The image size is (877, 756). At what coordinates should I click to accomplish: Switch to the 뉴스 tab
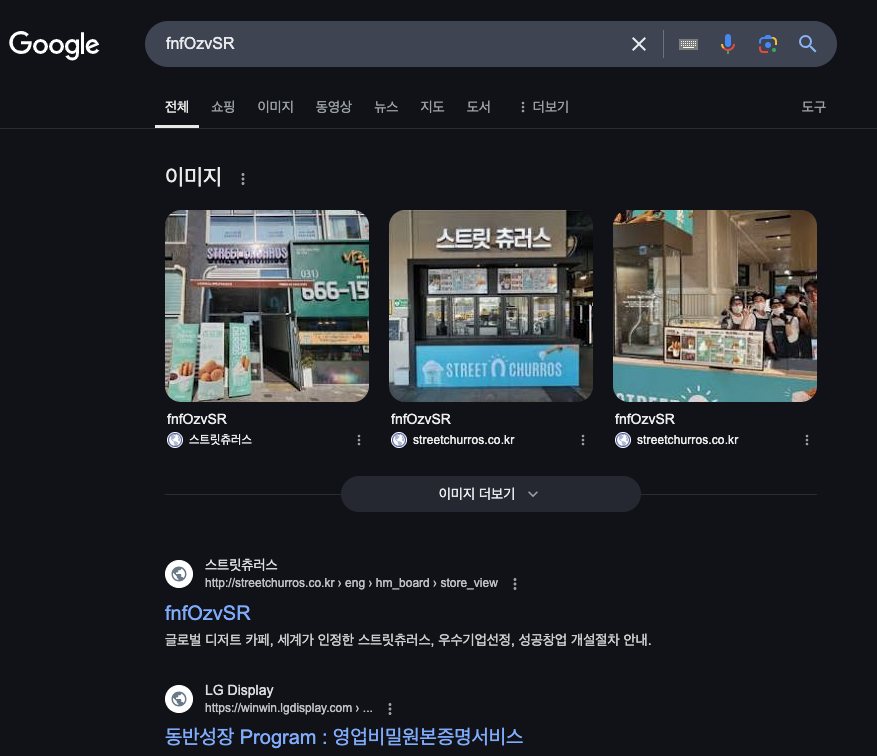(x=386, y=107)
